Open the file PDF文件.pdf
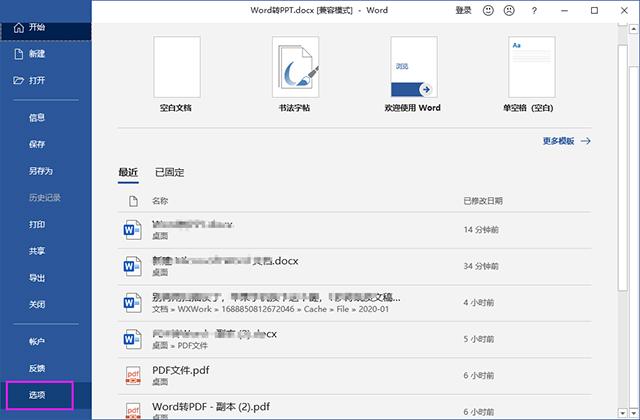Screen dimensions: 640x420 pos(180,370)
